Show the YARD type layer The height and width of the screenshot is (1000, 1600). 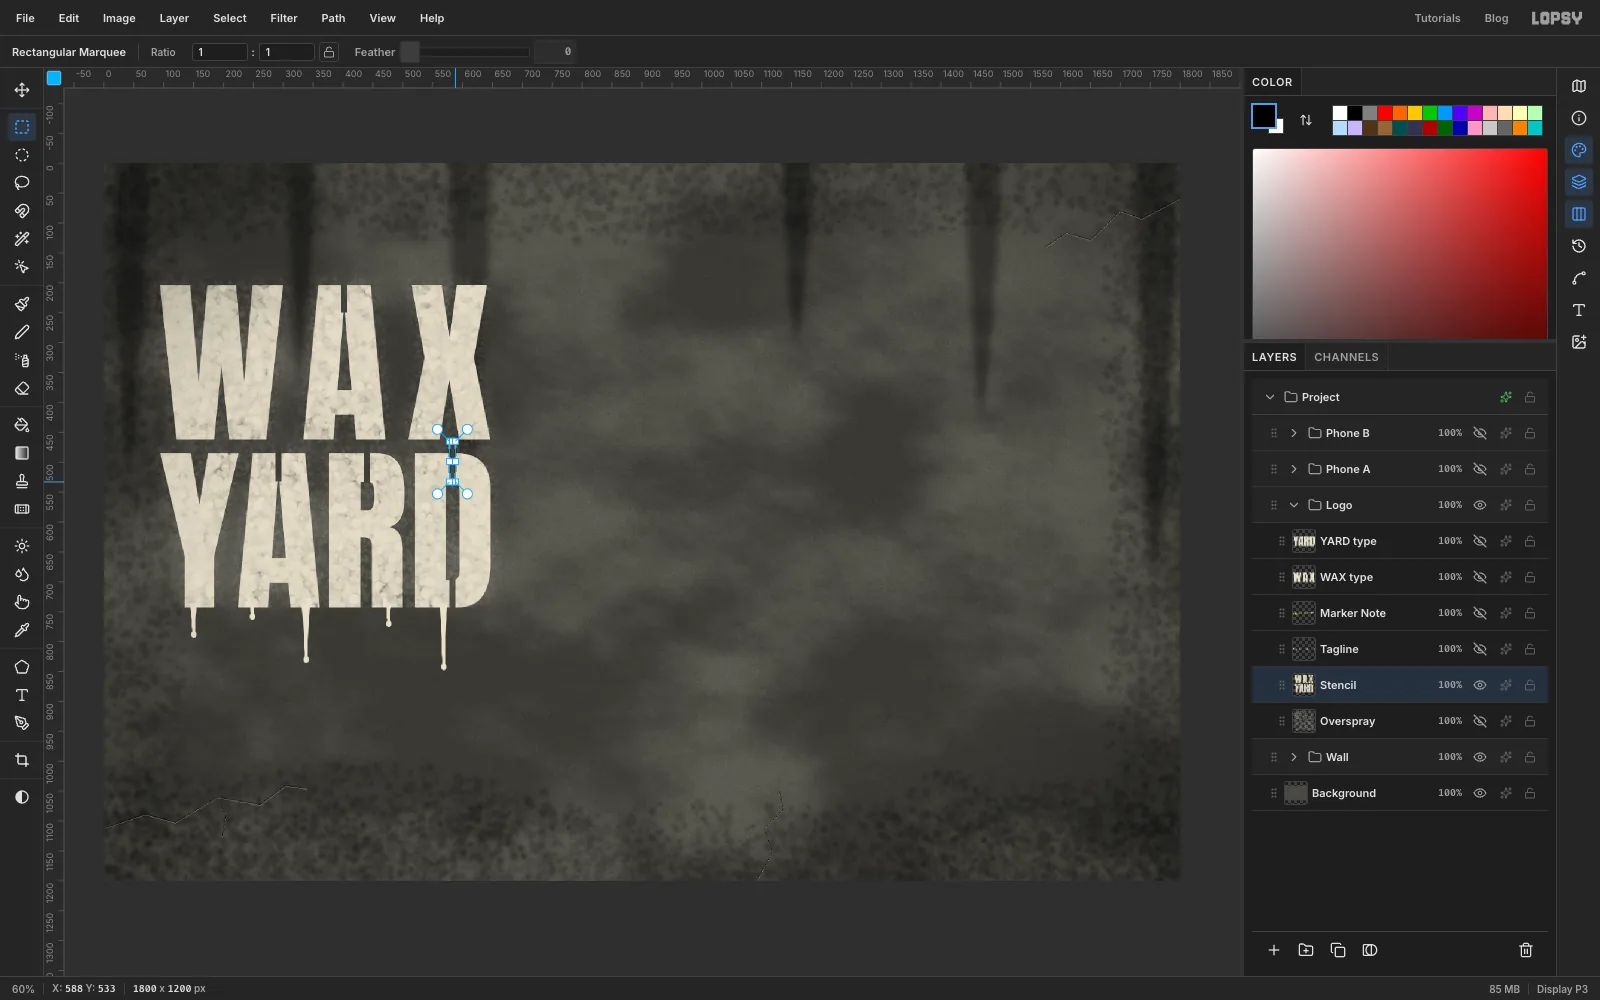click(x=1480, y=541)
